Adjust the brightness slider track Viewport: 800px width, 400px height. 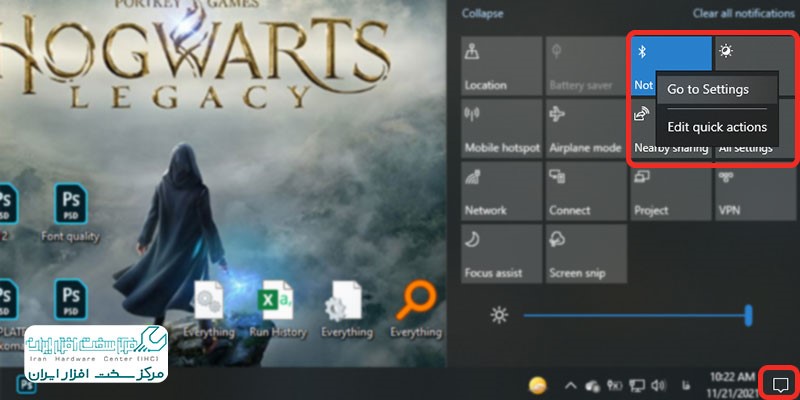tap(635, 315)
